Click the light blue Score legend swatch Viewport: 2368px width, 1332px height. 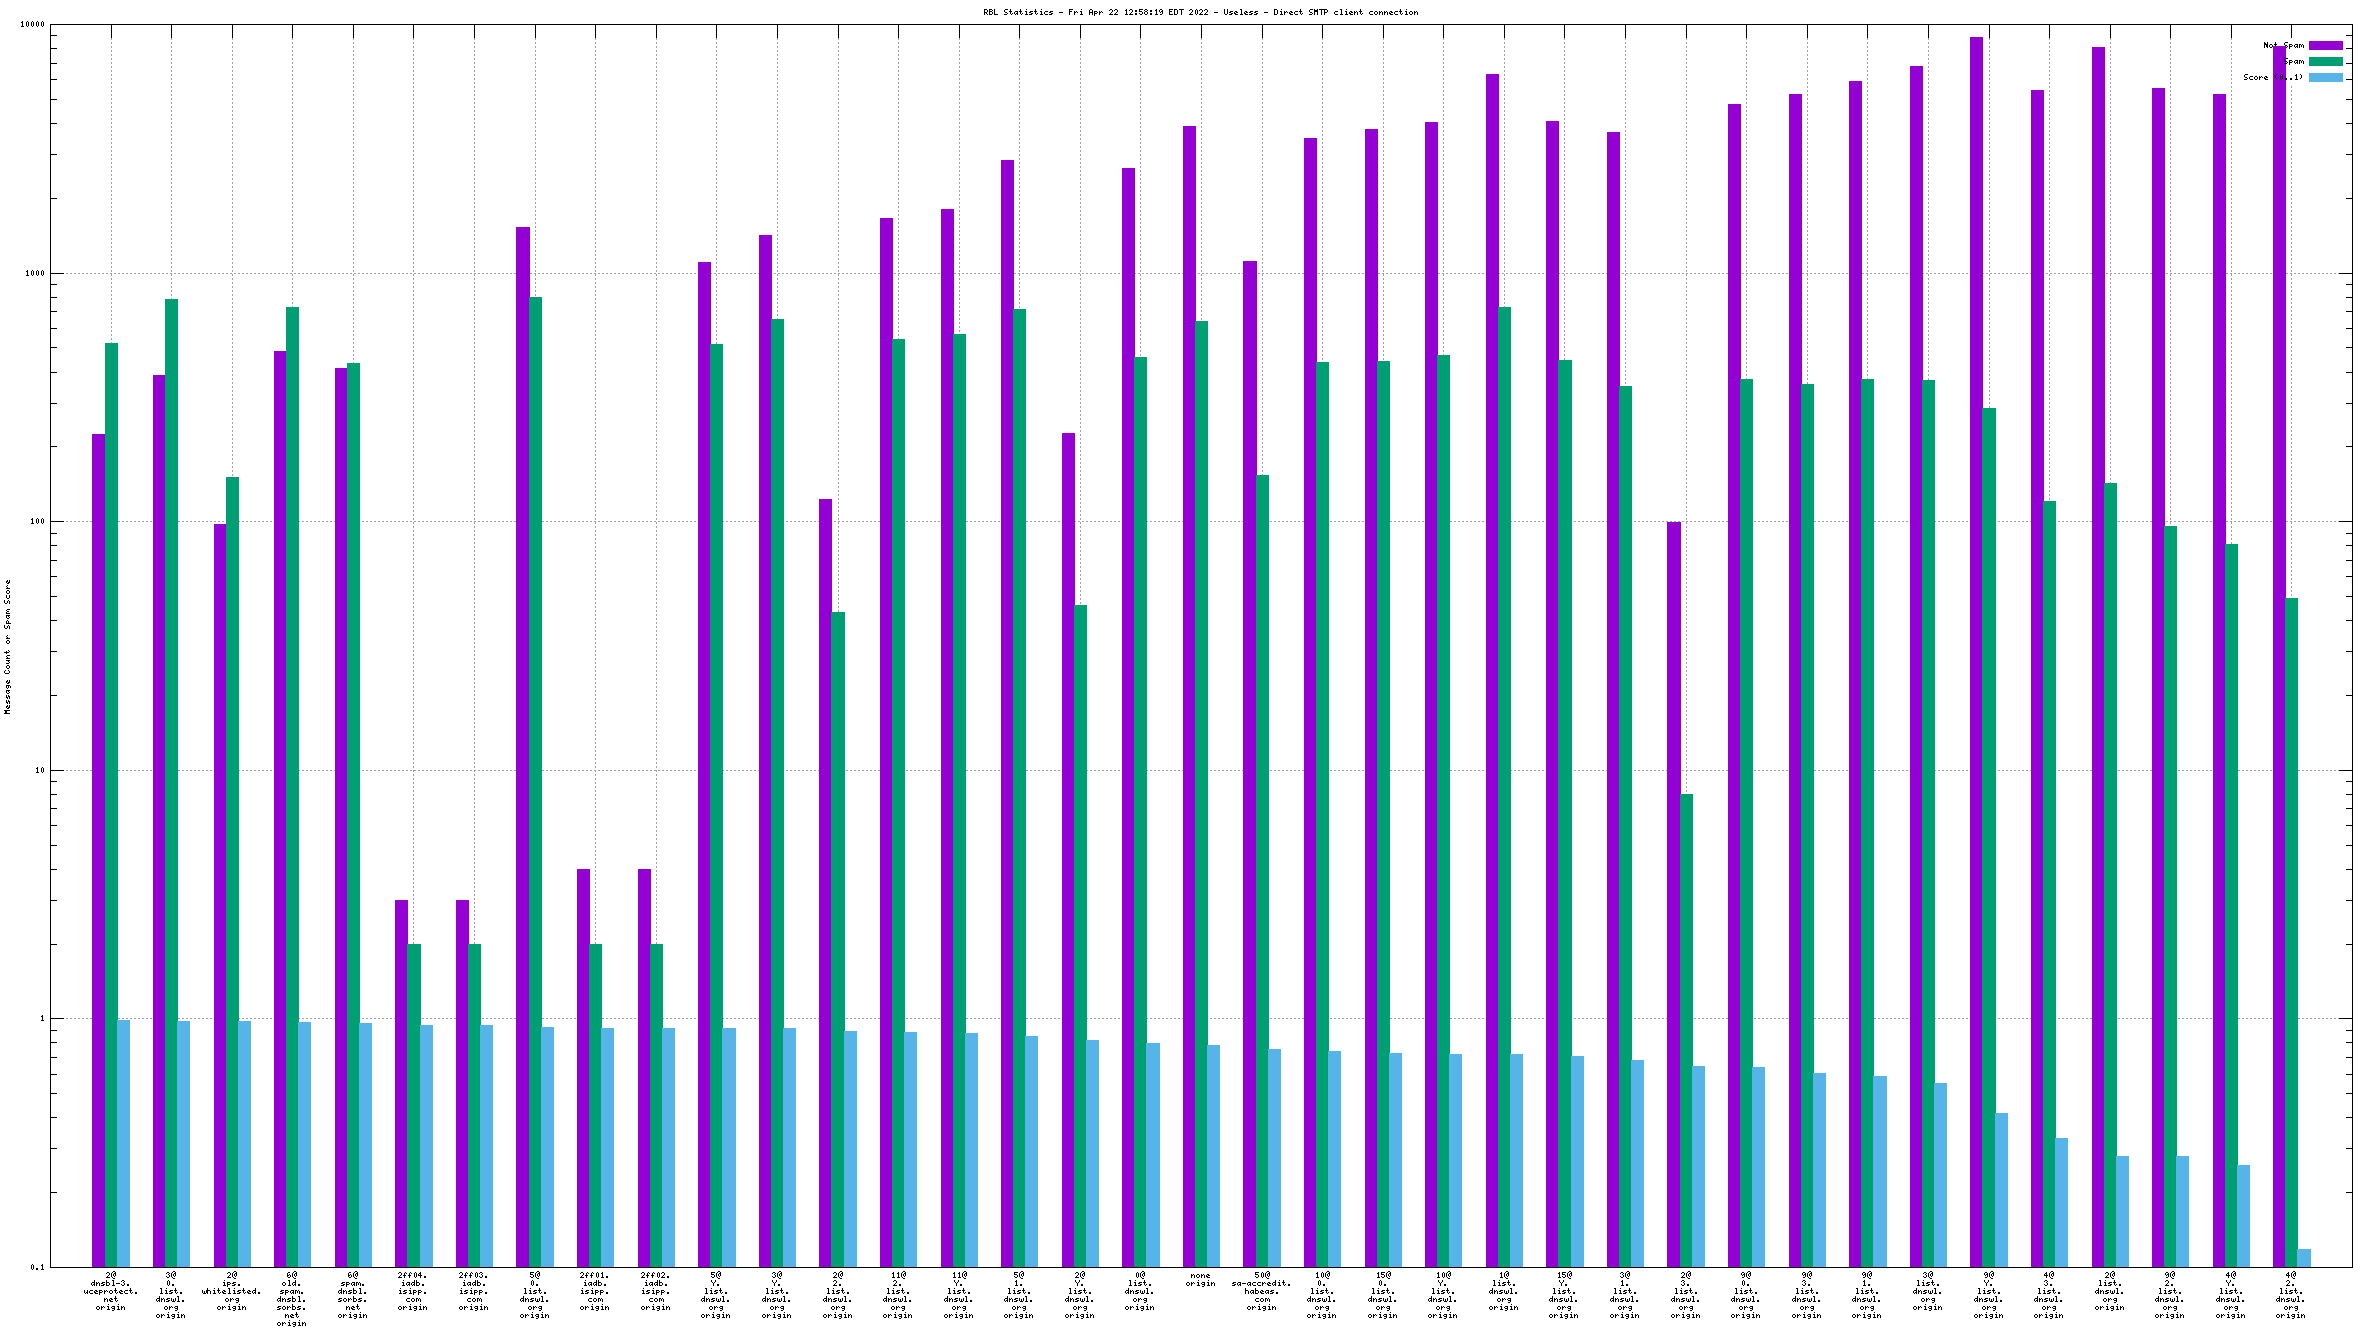2325,77
